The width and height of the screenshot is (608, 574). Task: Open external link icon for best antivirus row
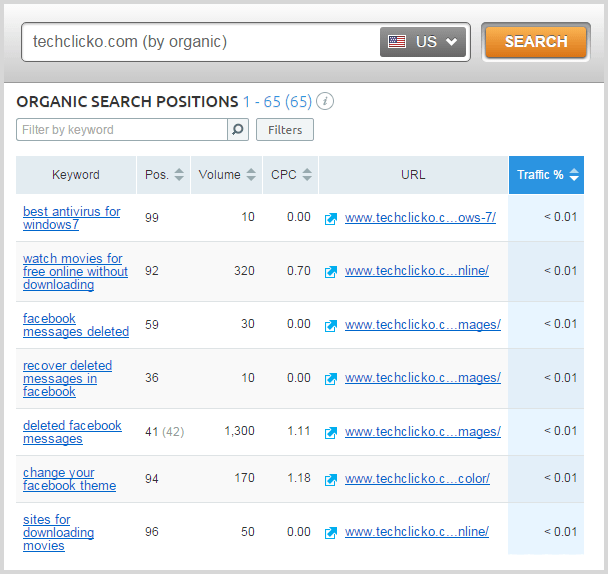[x=331, y=218]
